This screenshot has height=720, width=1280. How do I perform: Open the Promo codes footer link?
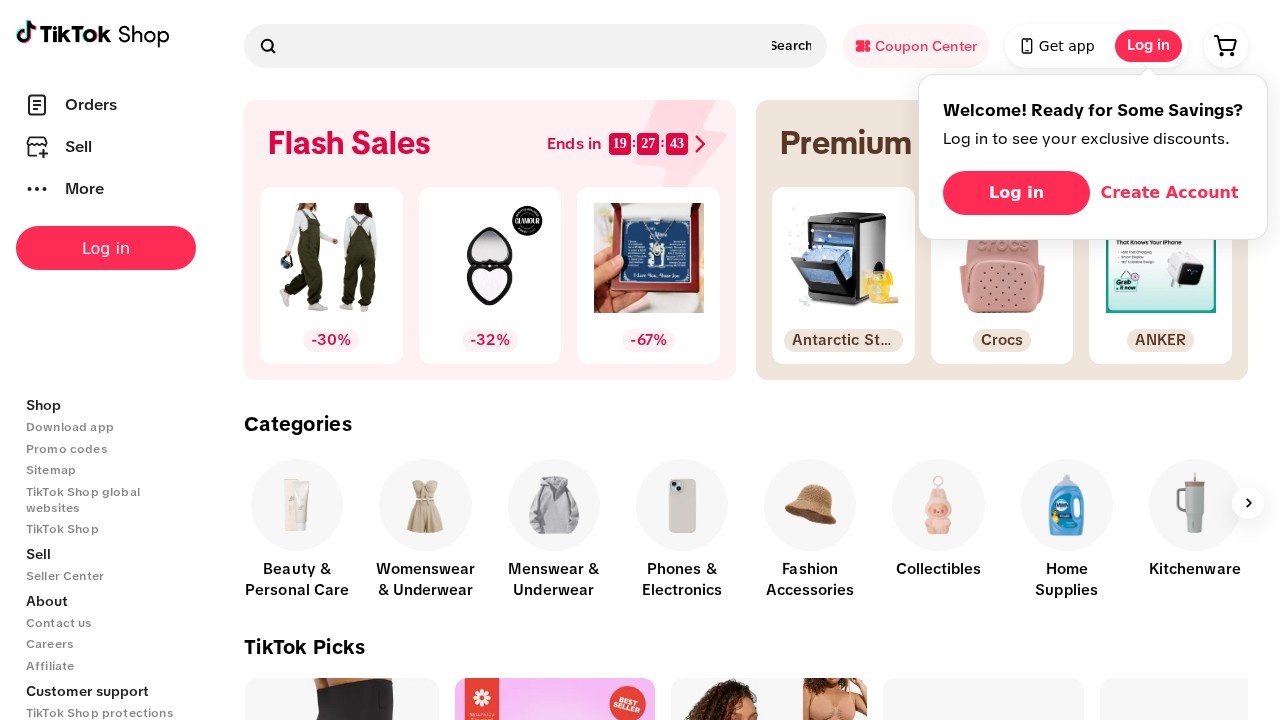(x=66, y=449)
